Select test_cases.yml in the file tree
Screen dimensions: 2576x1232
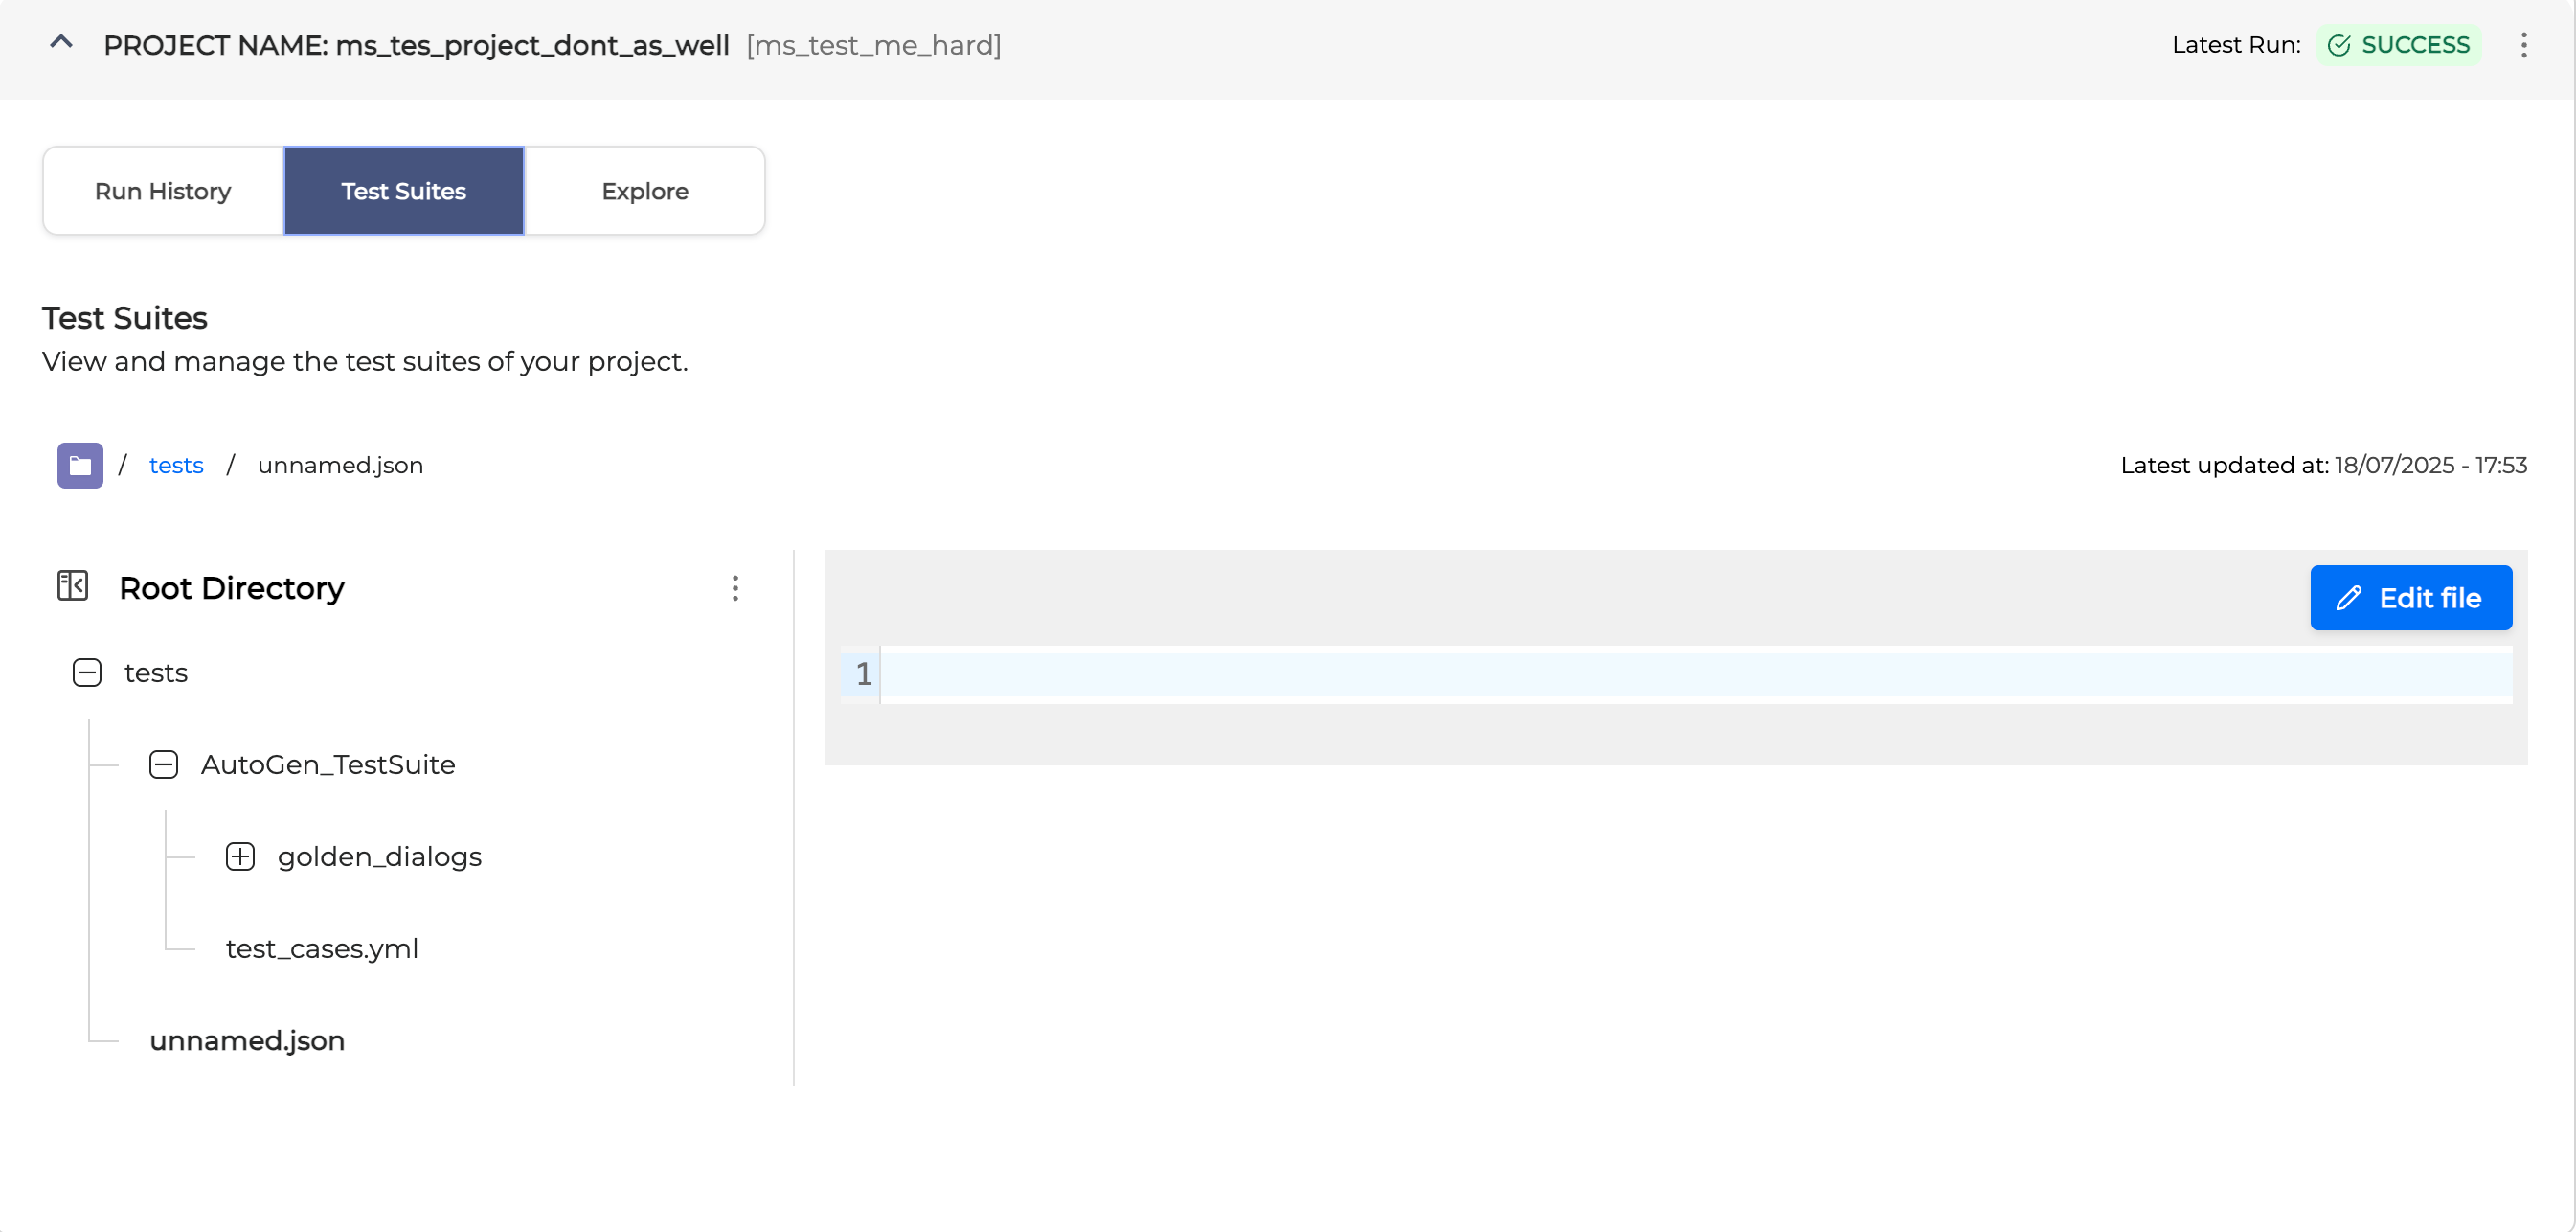tap(321, 948)
